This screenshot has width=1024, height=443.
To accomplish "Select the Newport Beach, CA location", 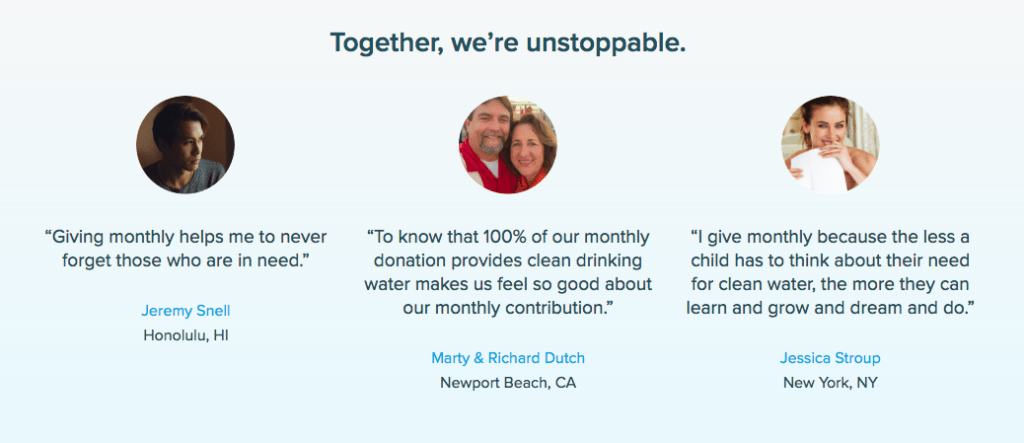I will click(x=507, y=382).
